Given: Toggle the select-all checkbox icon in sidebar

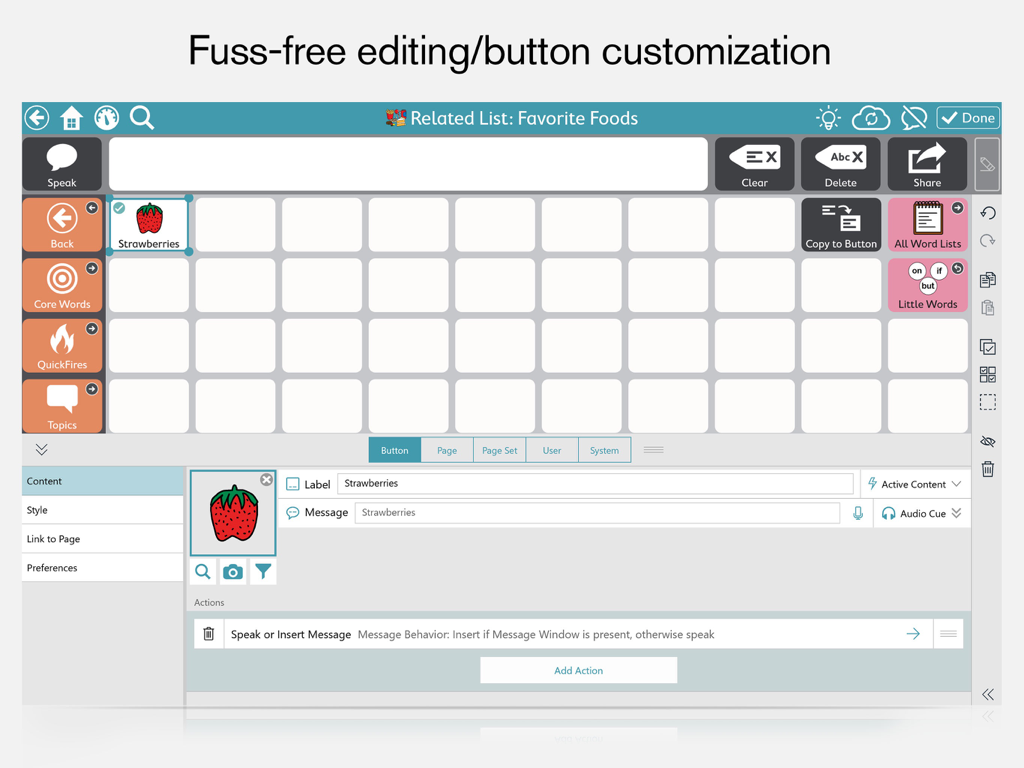Looking at the screenshot, I should pos(988,347).
